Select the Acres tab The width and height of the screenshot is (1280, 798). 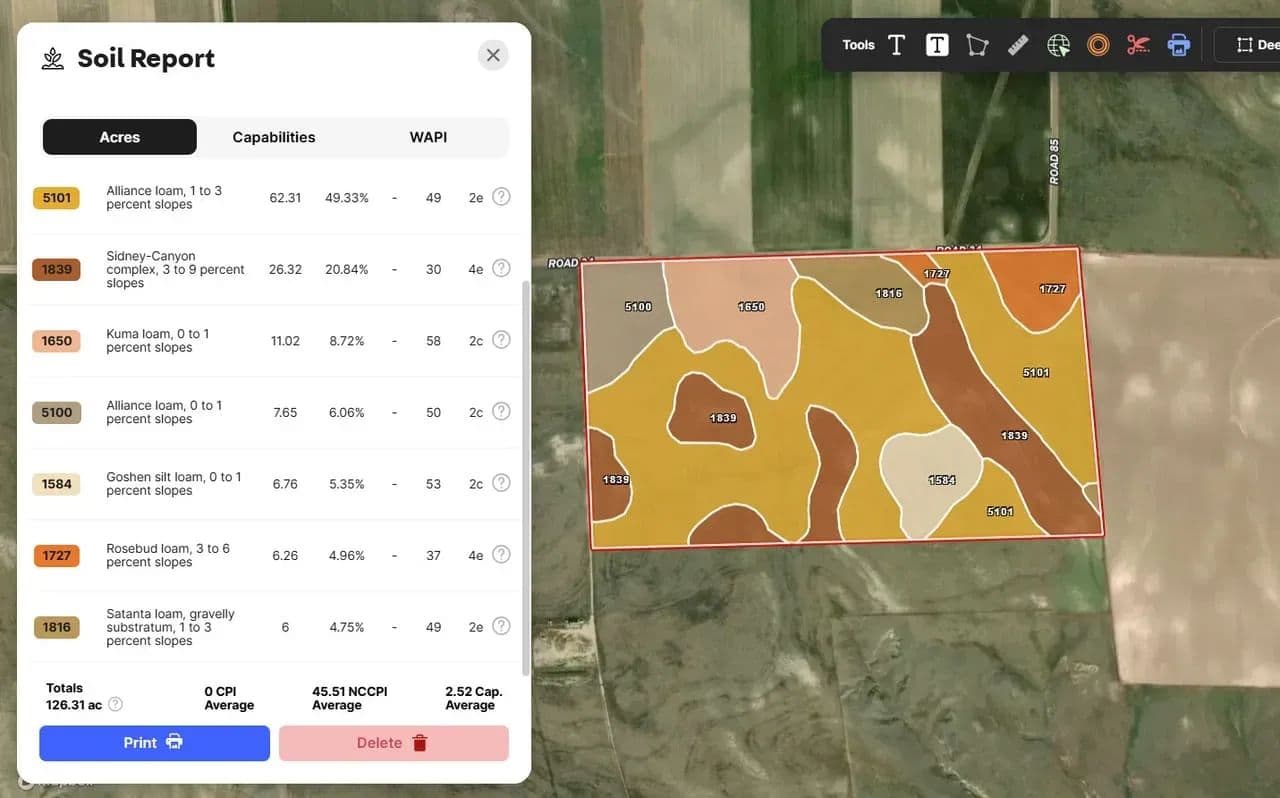(x=119, y=137)
